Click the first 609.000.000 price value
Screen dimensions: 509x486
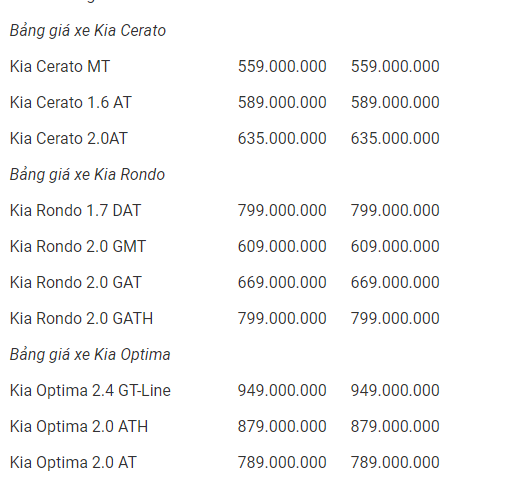282,246
